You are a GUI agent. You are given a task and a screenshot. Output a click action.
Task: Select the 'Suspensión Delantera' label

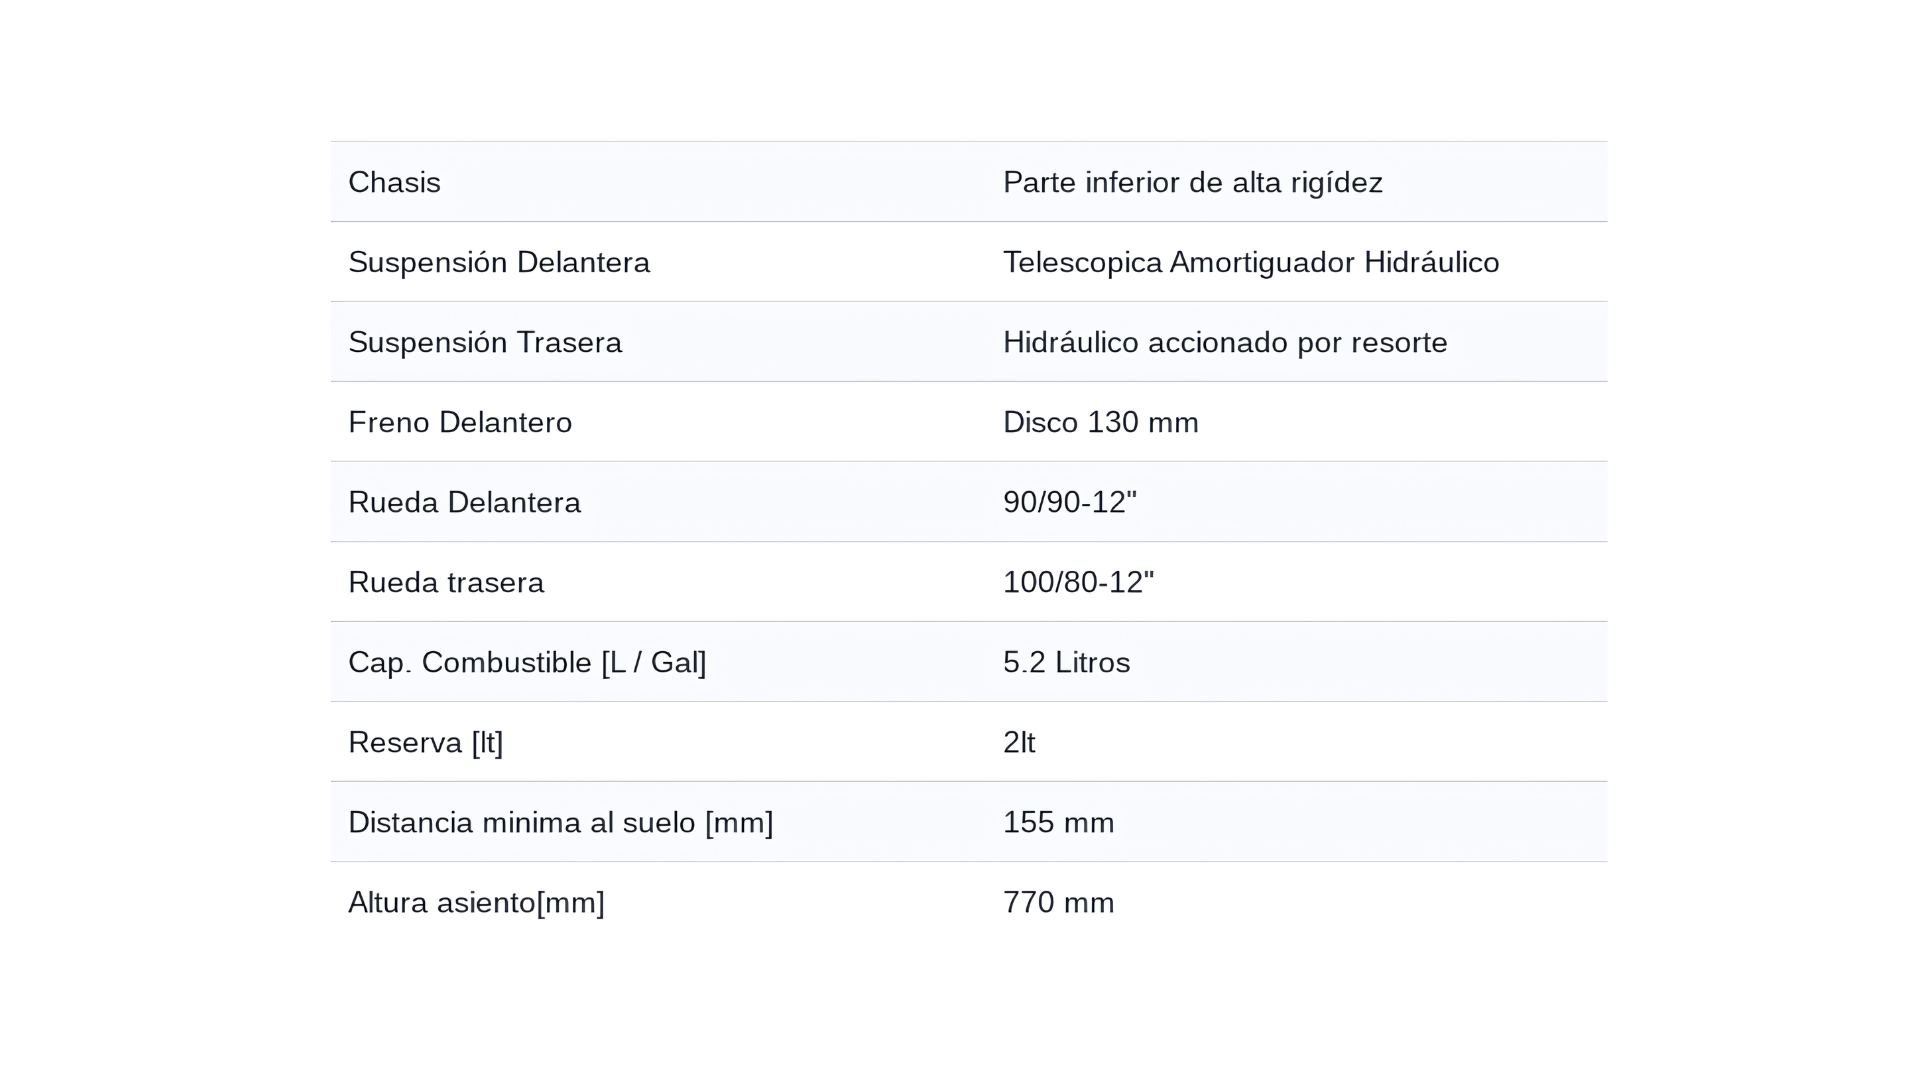click(499, 262)
